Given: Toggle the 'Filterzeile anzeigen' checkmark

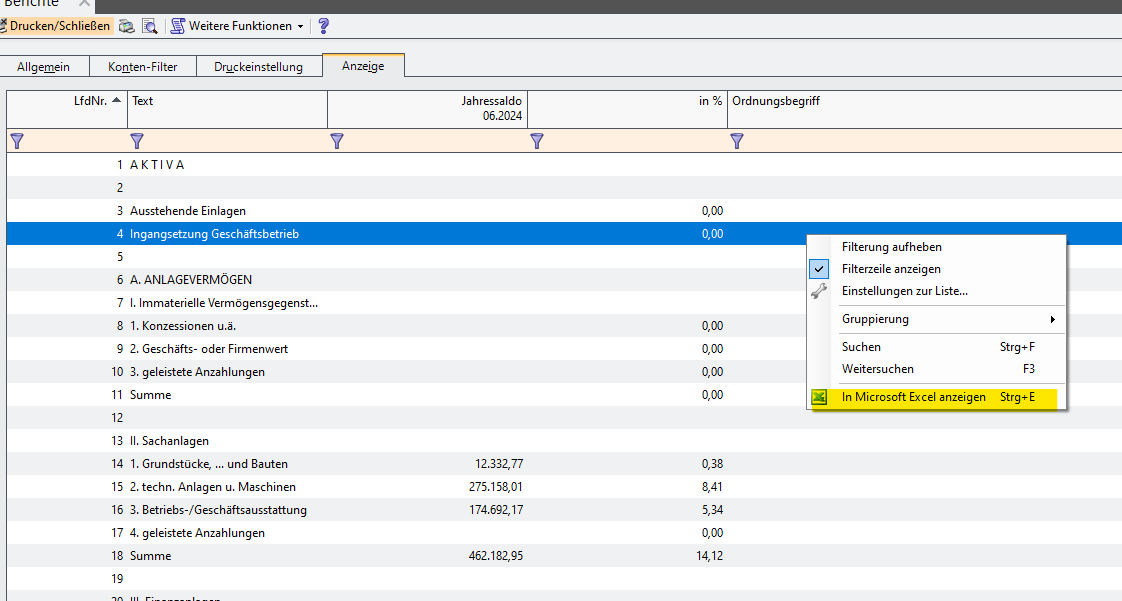Looking at the screenshot, I should tap(819, 269).
